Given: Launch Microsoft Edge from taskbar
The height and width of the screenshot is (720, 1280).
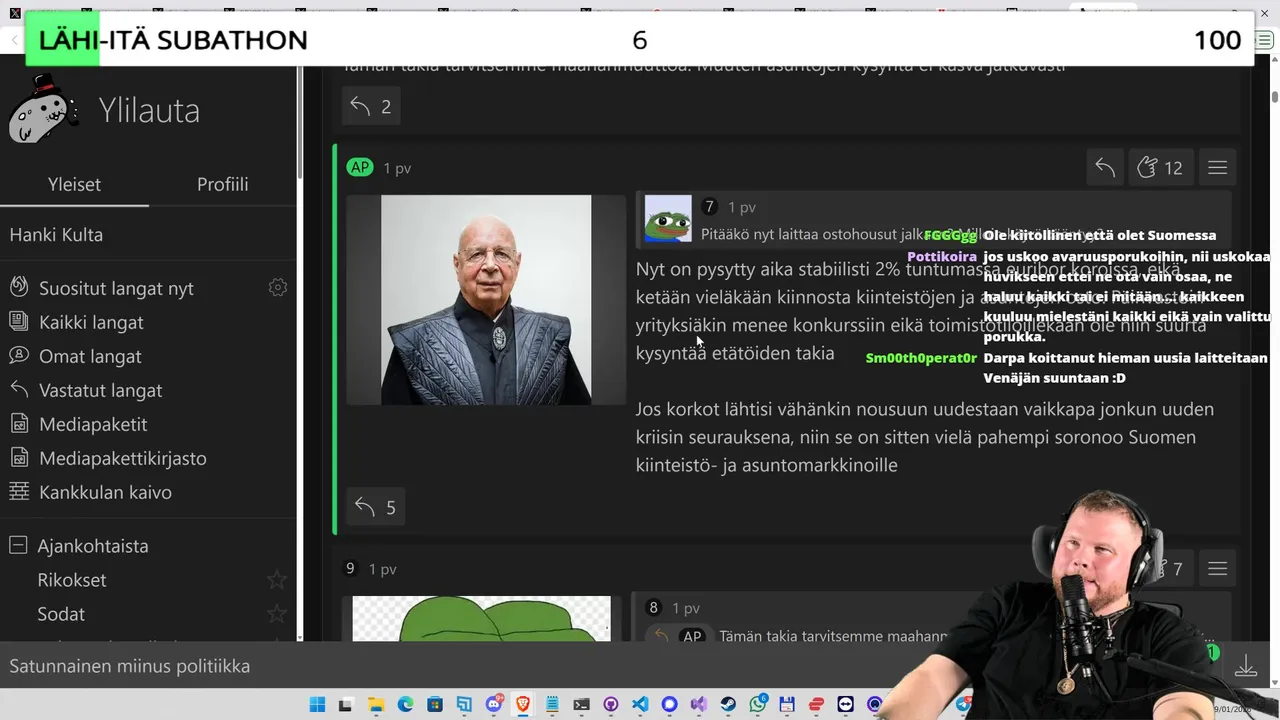Looking at the screenshot, I should (x=405, y=705).
